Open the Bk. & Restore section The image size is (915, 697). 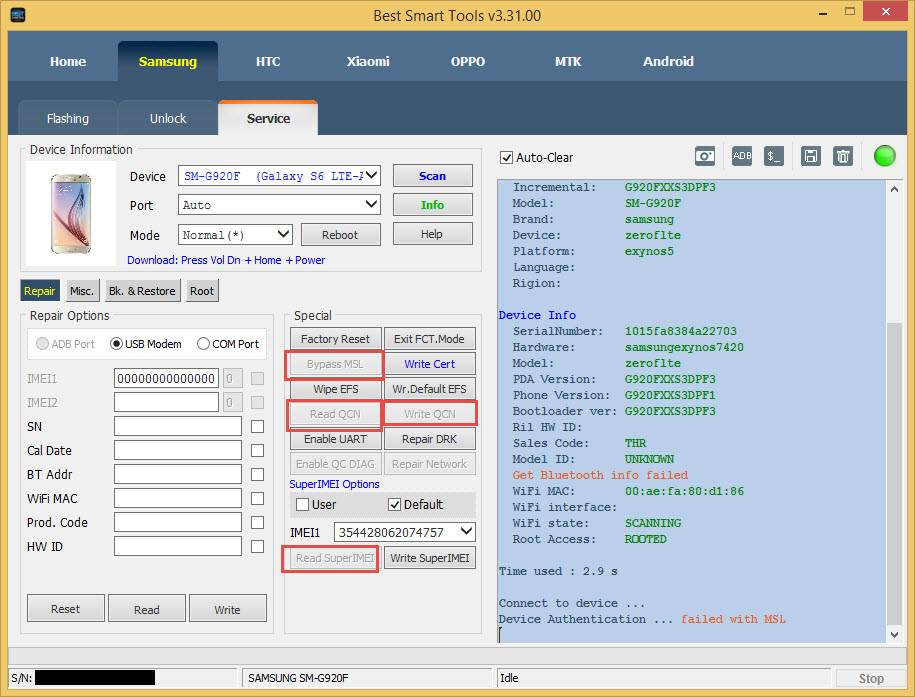tap(142, 291)
